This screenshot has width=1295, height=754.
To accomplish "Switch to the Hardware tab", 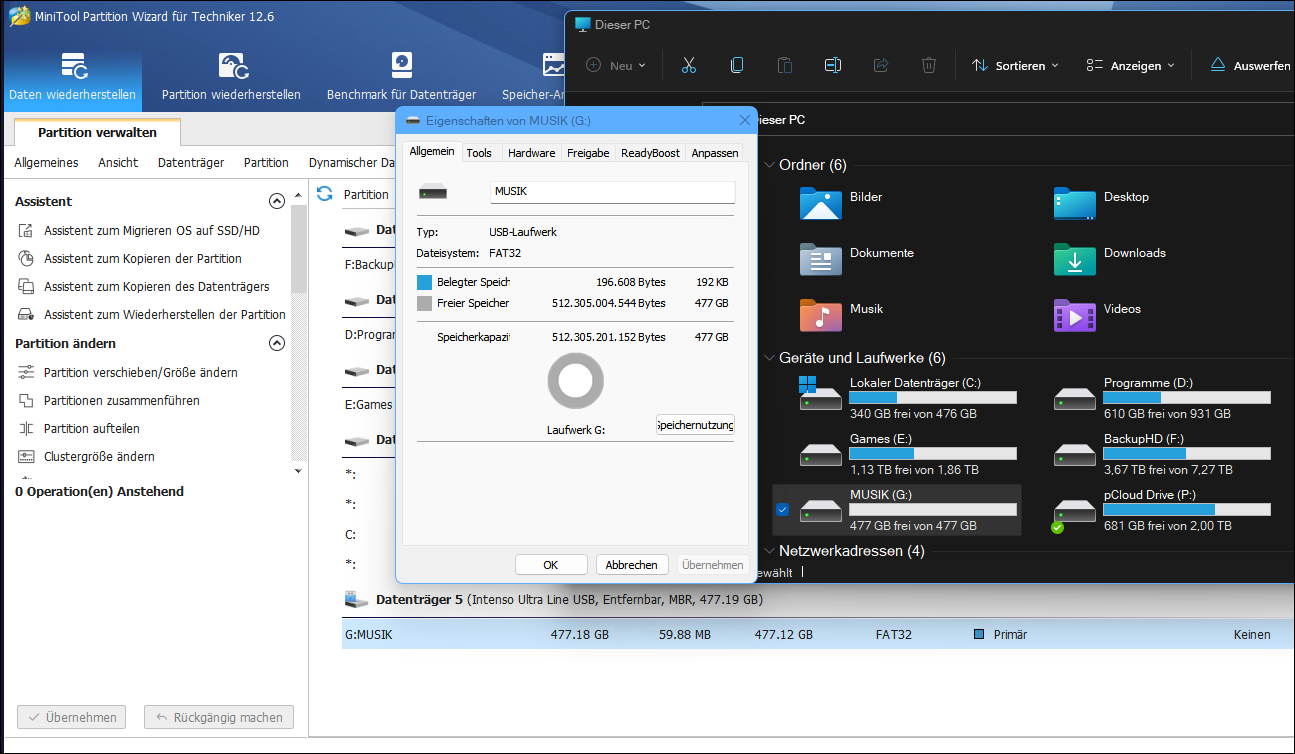I will pyautogui.click(x=531, y=153).
